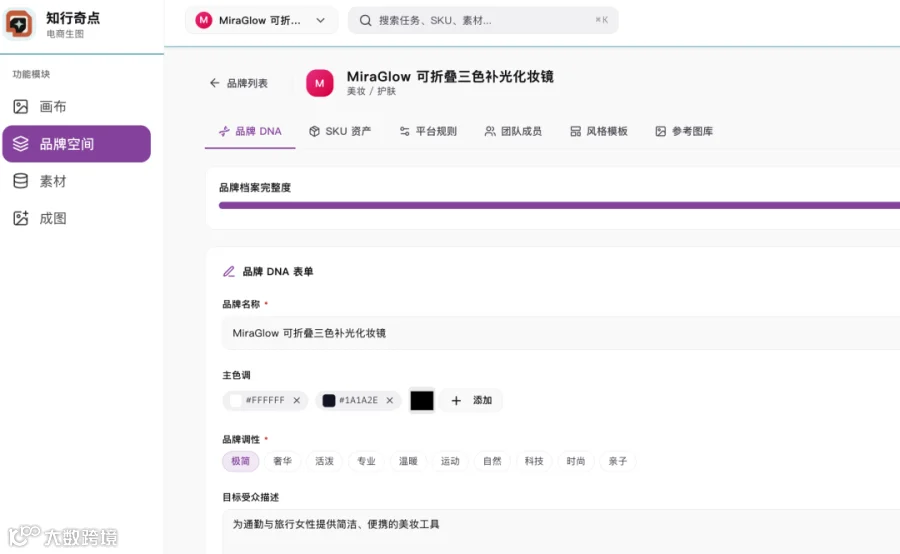The width and height of the screenshot is (900, 554).
Task: Select 品牌空间 in the sidebar
Action: (x=76, y=144)
